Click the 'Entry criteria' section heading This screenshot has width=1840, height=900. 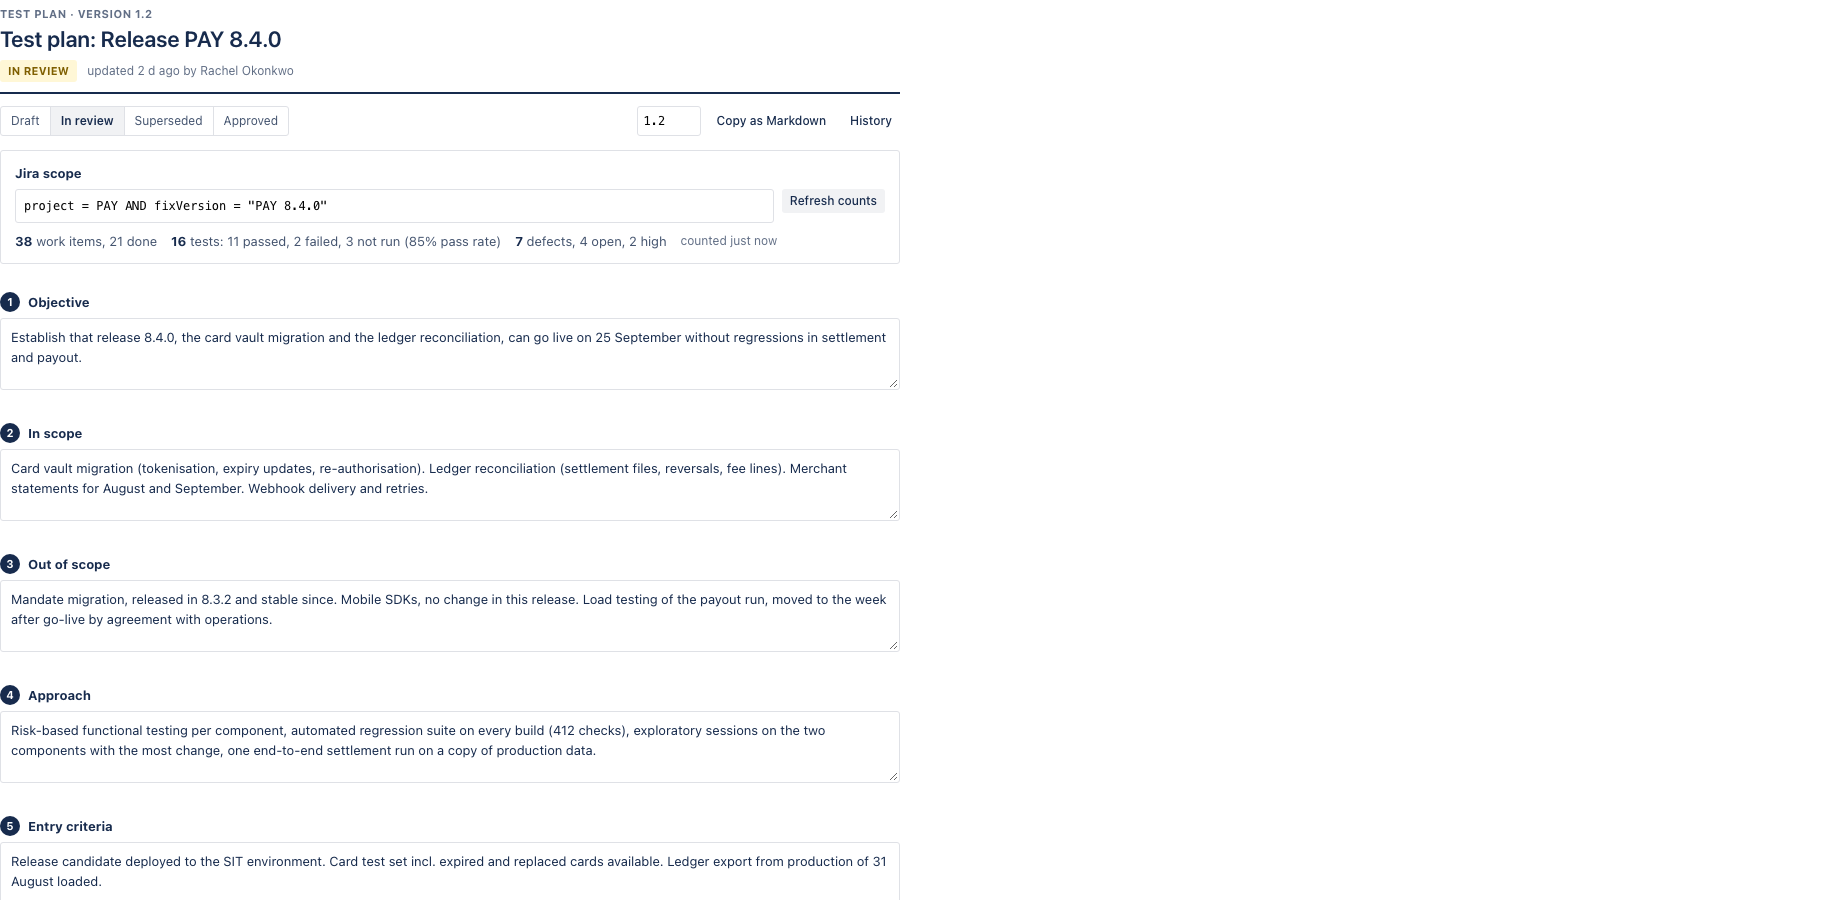(70, 827)
